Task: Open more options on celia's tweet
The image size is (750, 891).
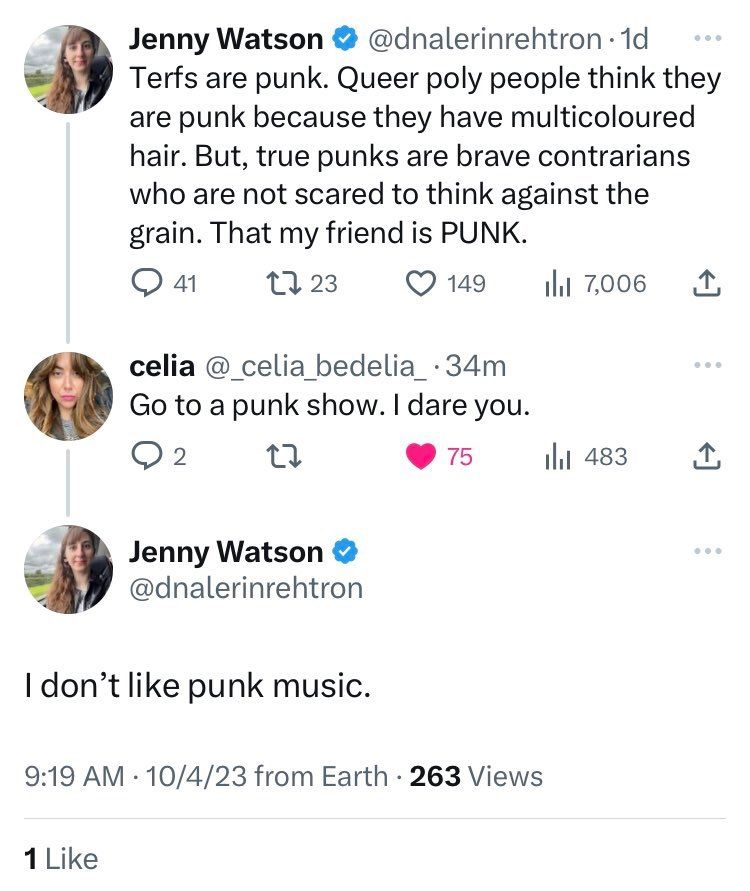Action: pos(706,367)
